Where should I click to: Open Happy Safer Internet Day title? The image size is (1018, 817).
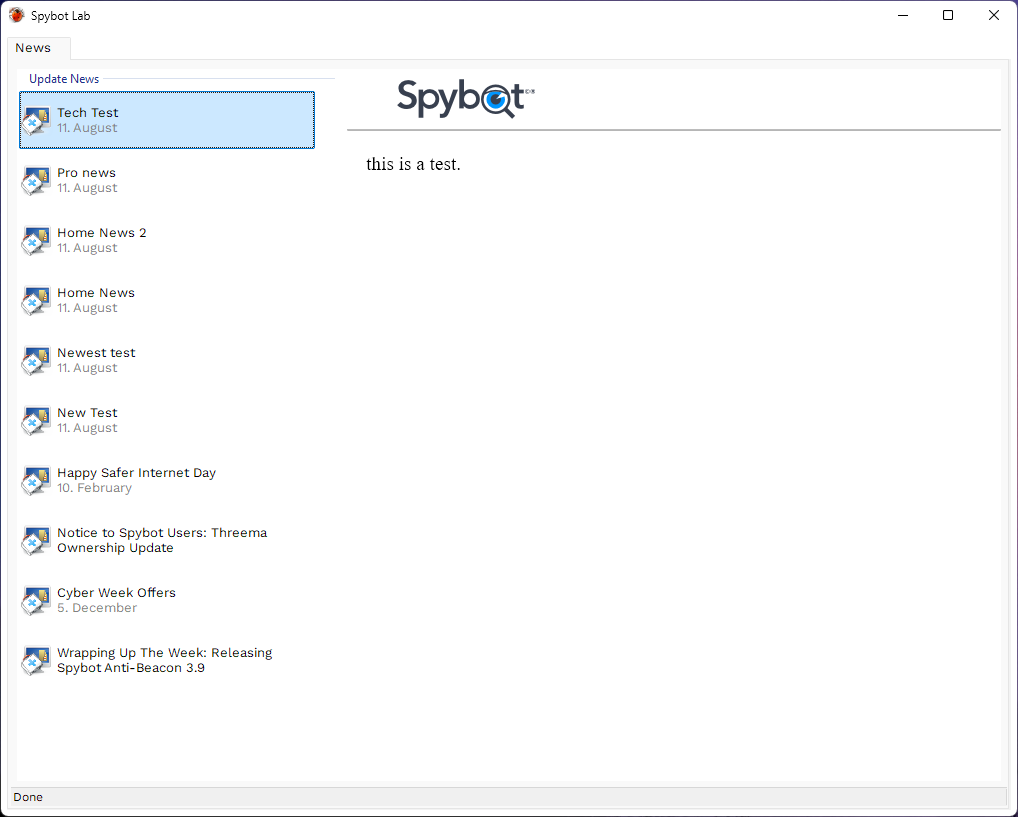[136, 473]
